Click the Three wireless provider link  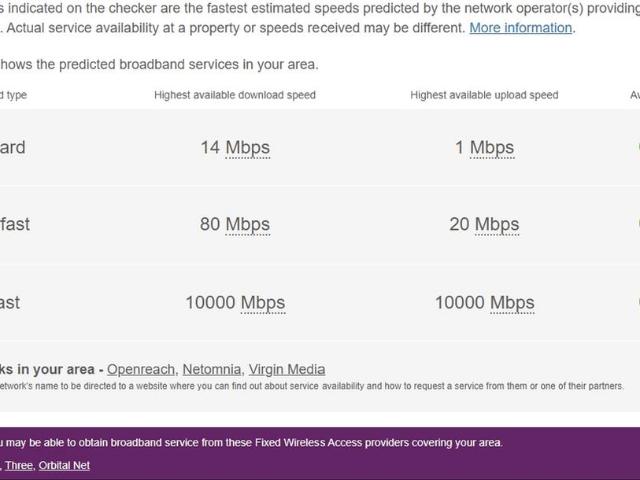19,465
